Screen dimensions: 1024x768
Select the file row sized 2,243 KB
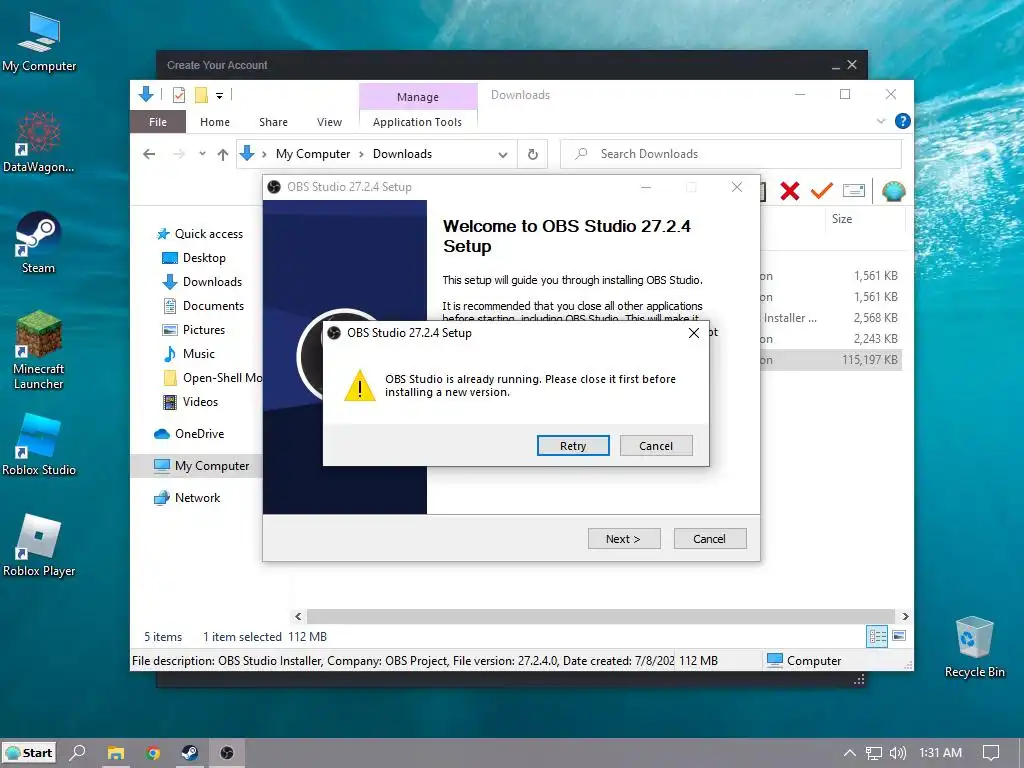tap(831, 339)
